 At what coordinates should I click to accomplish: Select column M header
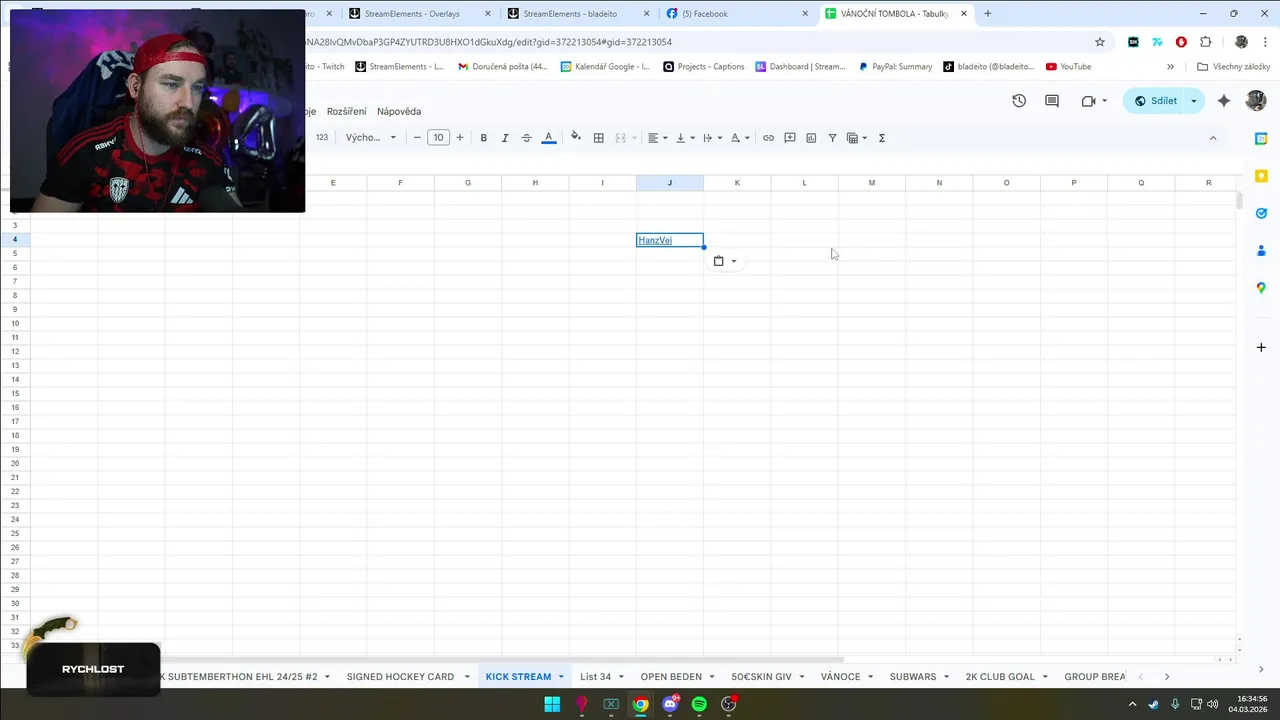tap(872, 183)
